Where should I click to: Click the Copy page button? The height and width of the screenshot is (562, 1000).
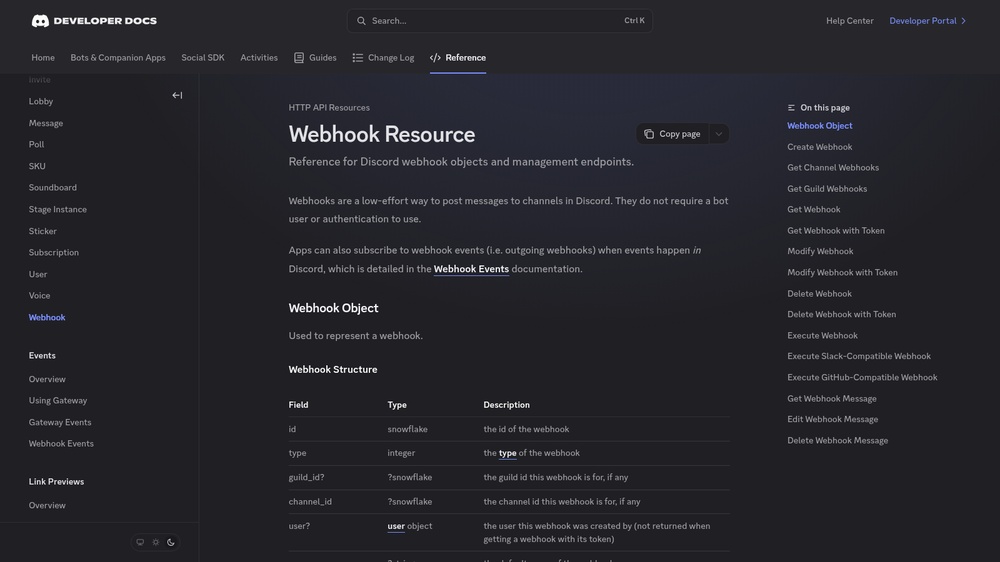point(672,134)
